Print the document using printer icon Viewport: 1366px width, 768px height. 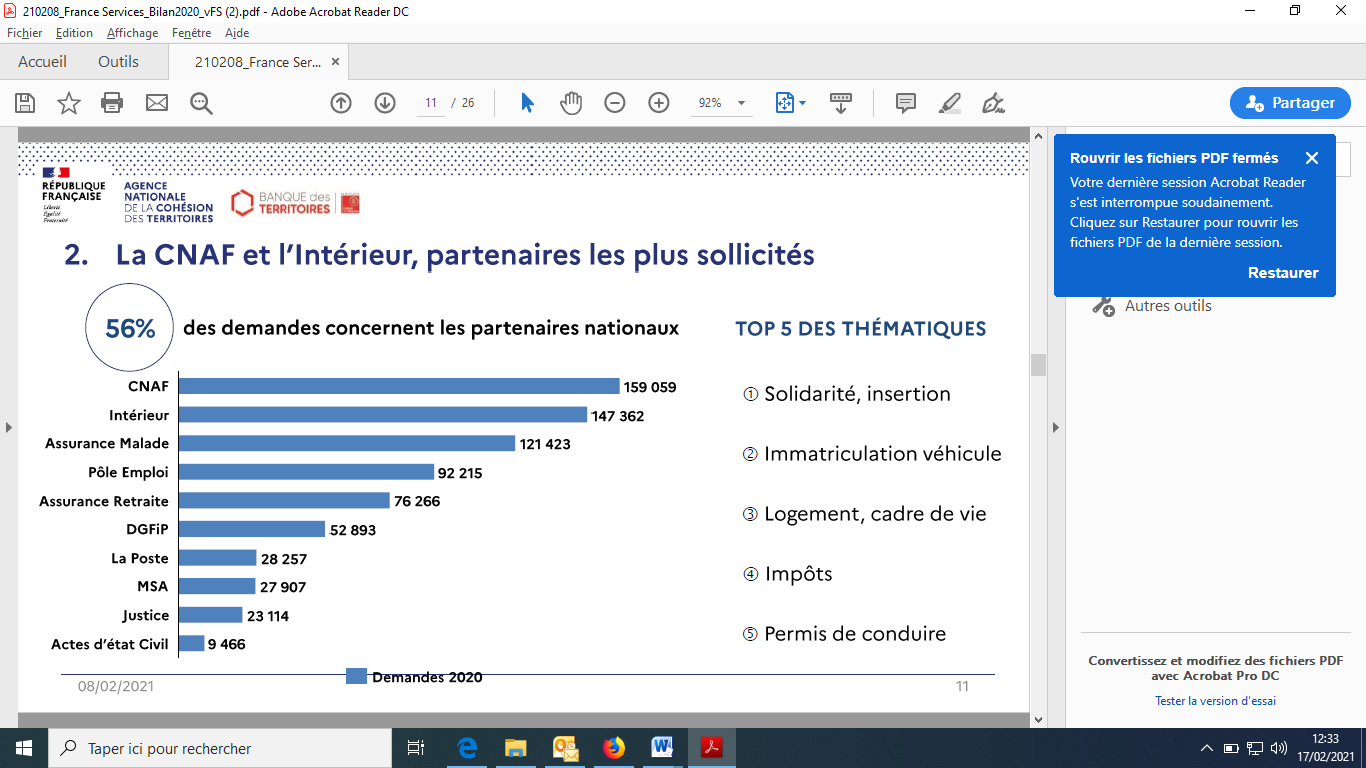pos(112,103)
